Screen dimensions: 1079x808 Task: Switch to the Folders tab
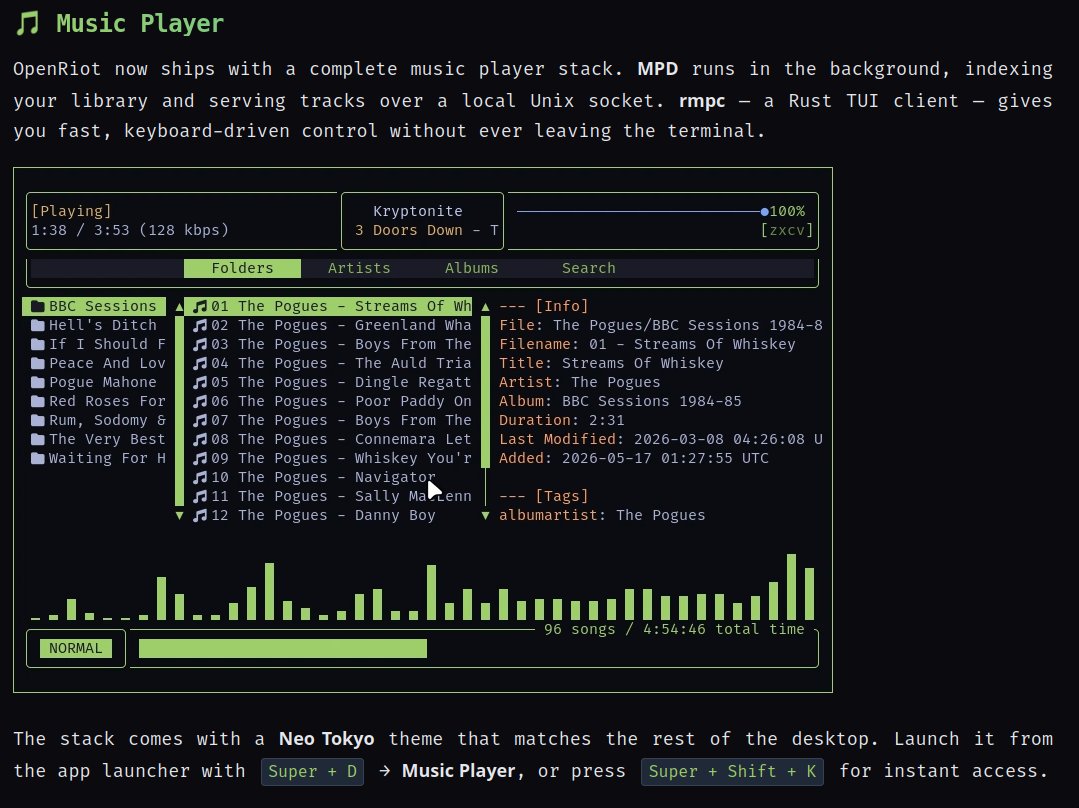click(242, 268)
